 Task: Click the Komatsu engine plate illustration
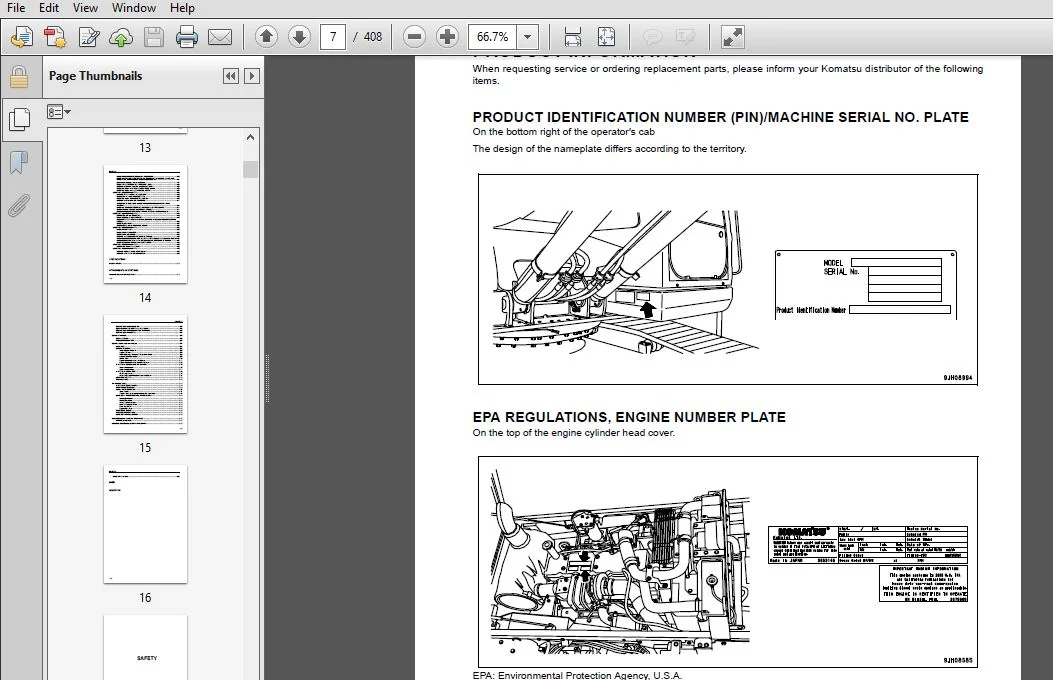pyautogui.click(x=868, y=564)
